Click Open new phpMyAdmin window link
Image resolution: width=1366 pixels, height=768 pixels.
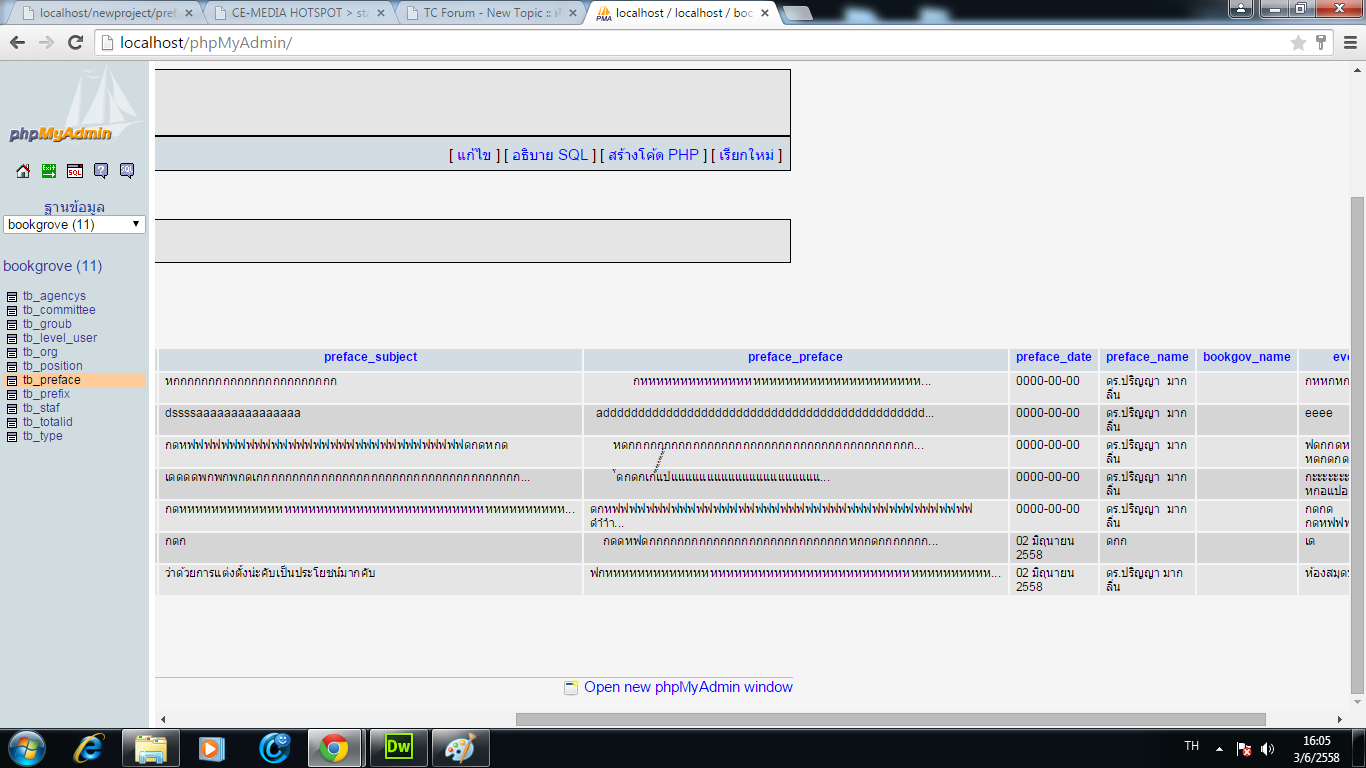click(688, 687)
